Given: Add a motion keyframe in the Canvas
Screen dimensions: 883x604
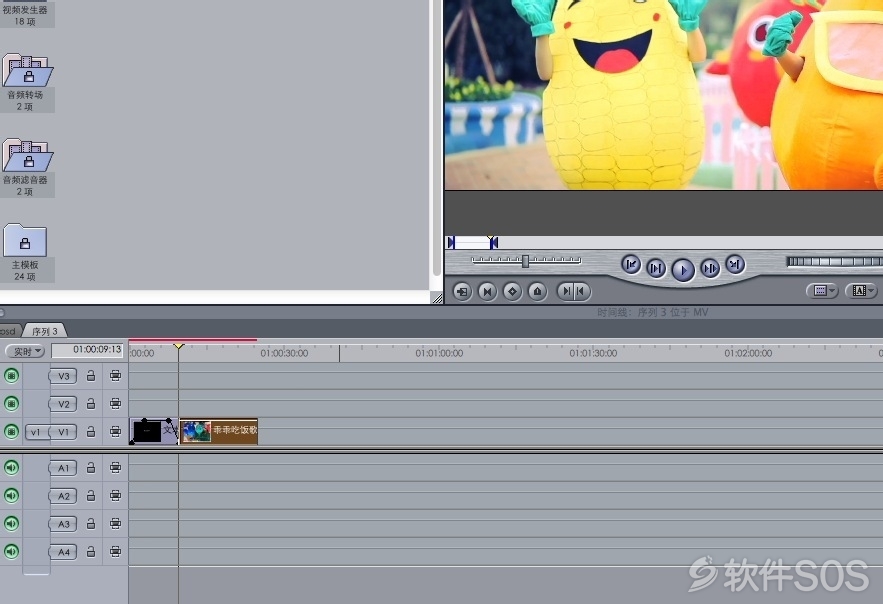Looking at the screenshot, I should click(512, 291).
